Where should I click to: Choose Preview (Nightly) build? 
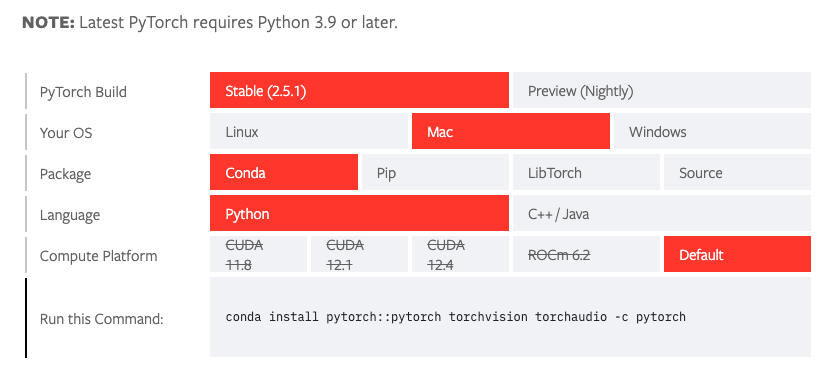click(x=662, y=90)
